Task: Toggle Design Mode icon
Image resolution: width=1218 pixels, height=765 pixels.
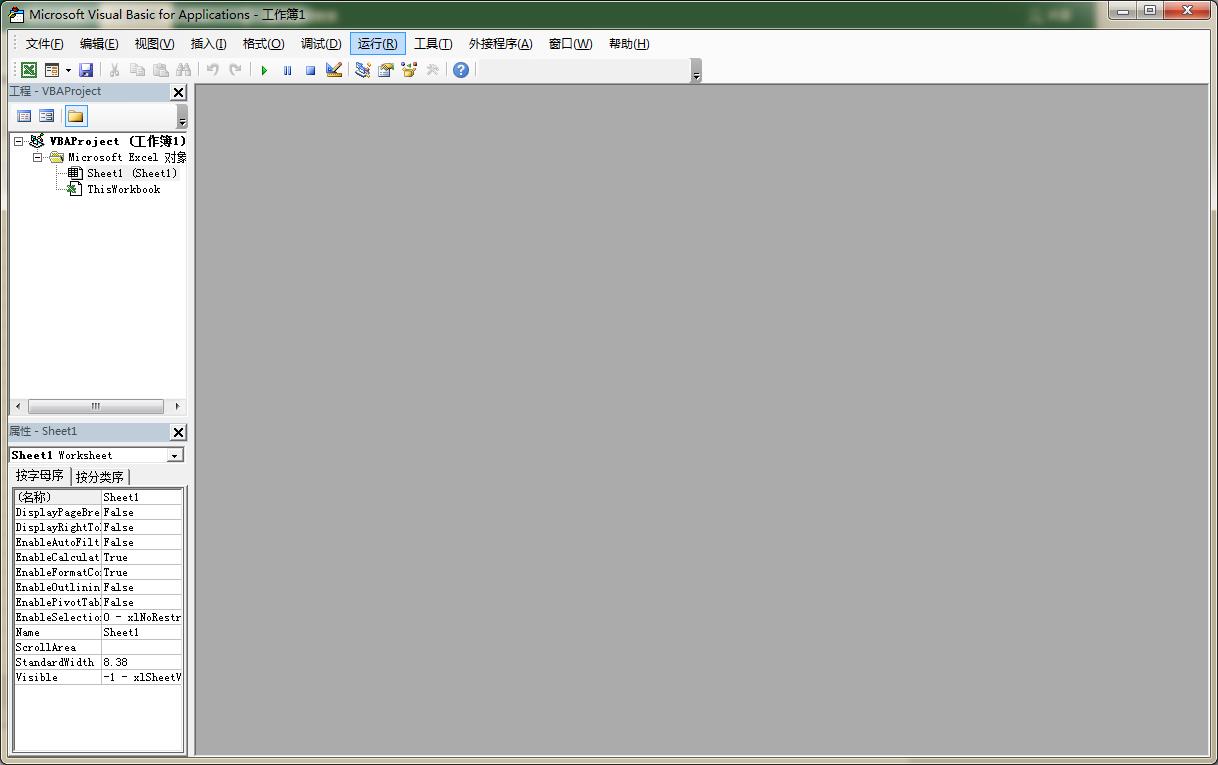Action: tap(334, 70)
